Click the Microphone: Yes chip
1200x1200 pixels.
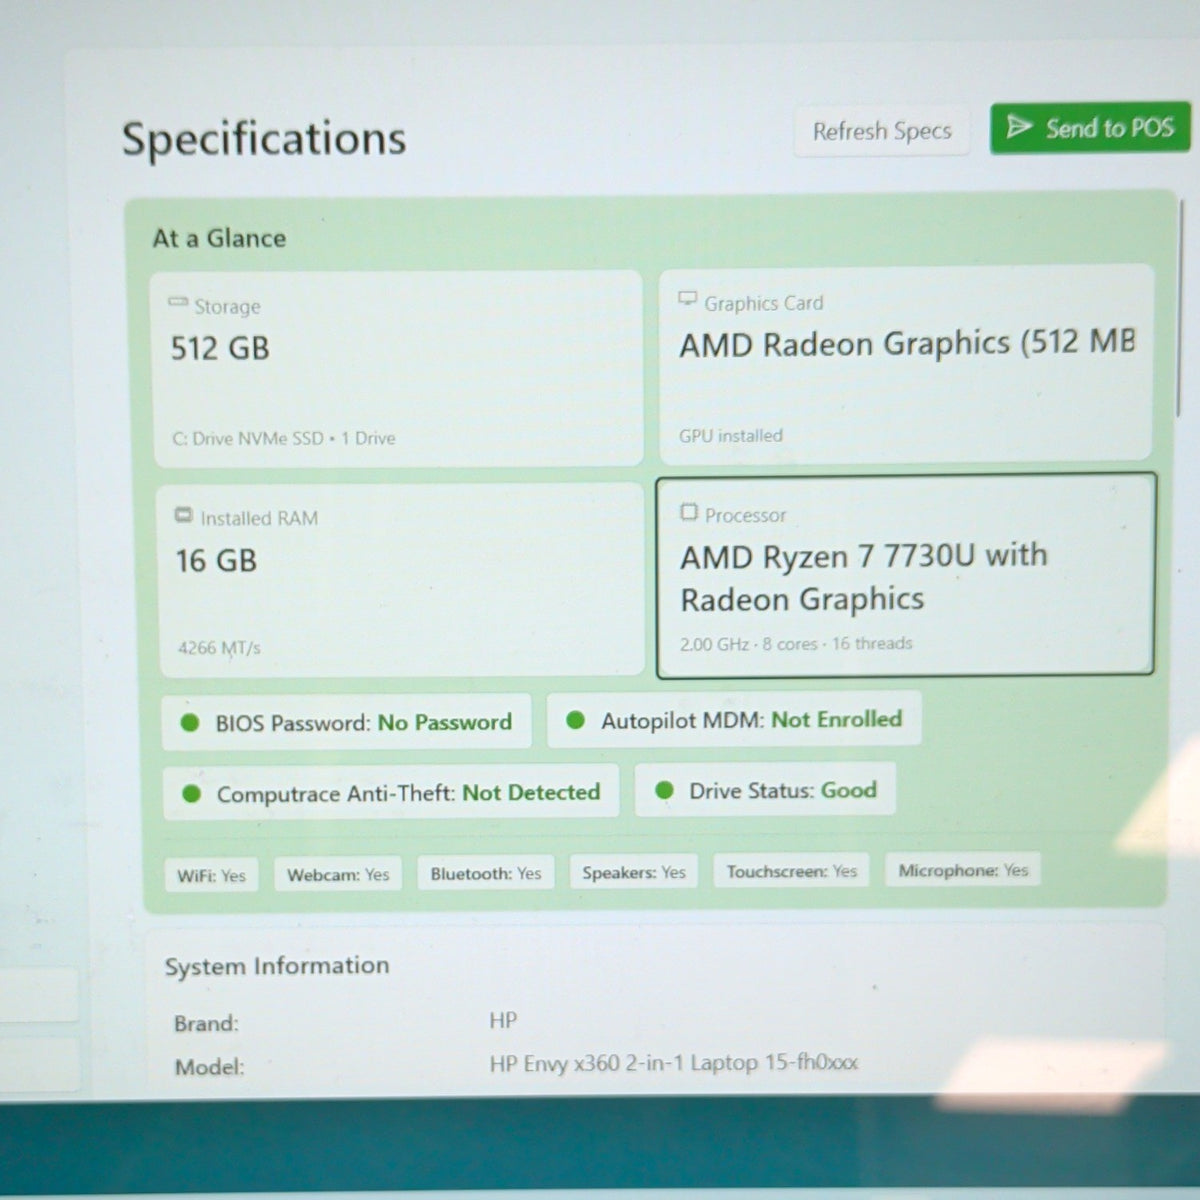point(963,870)
